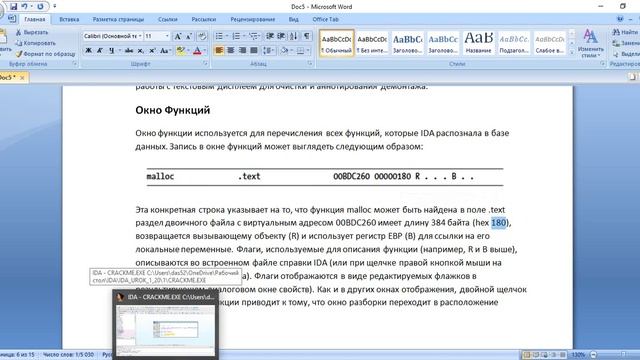
Task: Open Изменить стили menu
Action: (x=591, y=43)
